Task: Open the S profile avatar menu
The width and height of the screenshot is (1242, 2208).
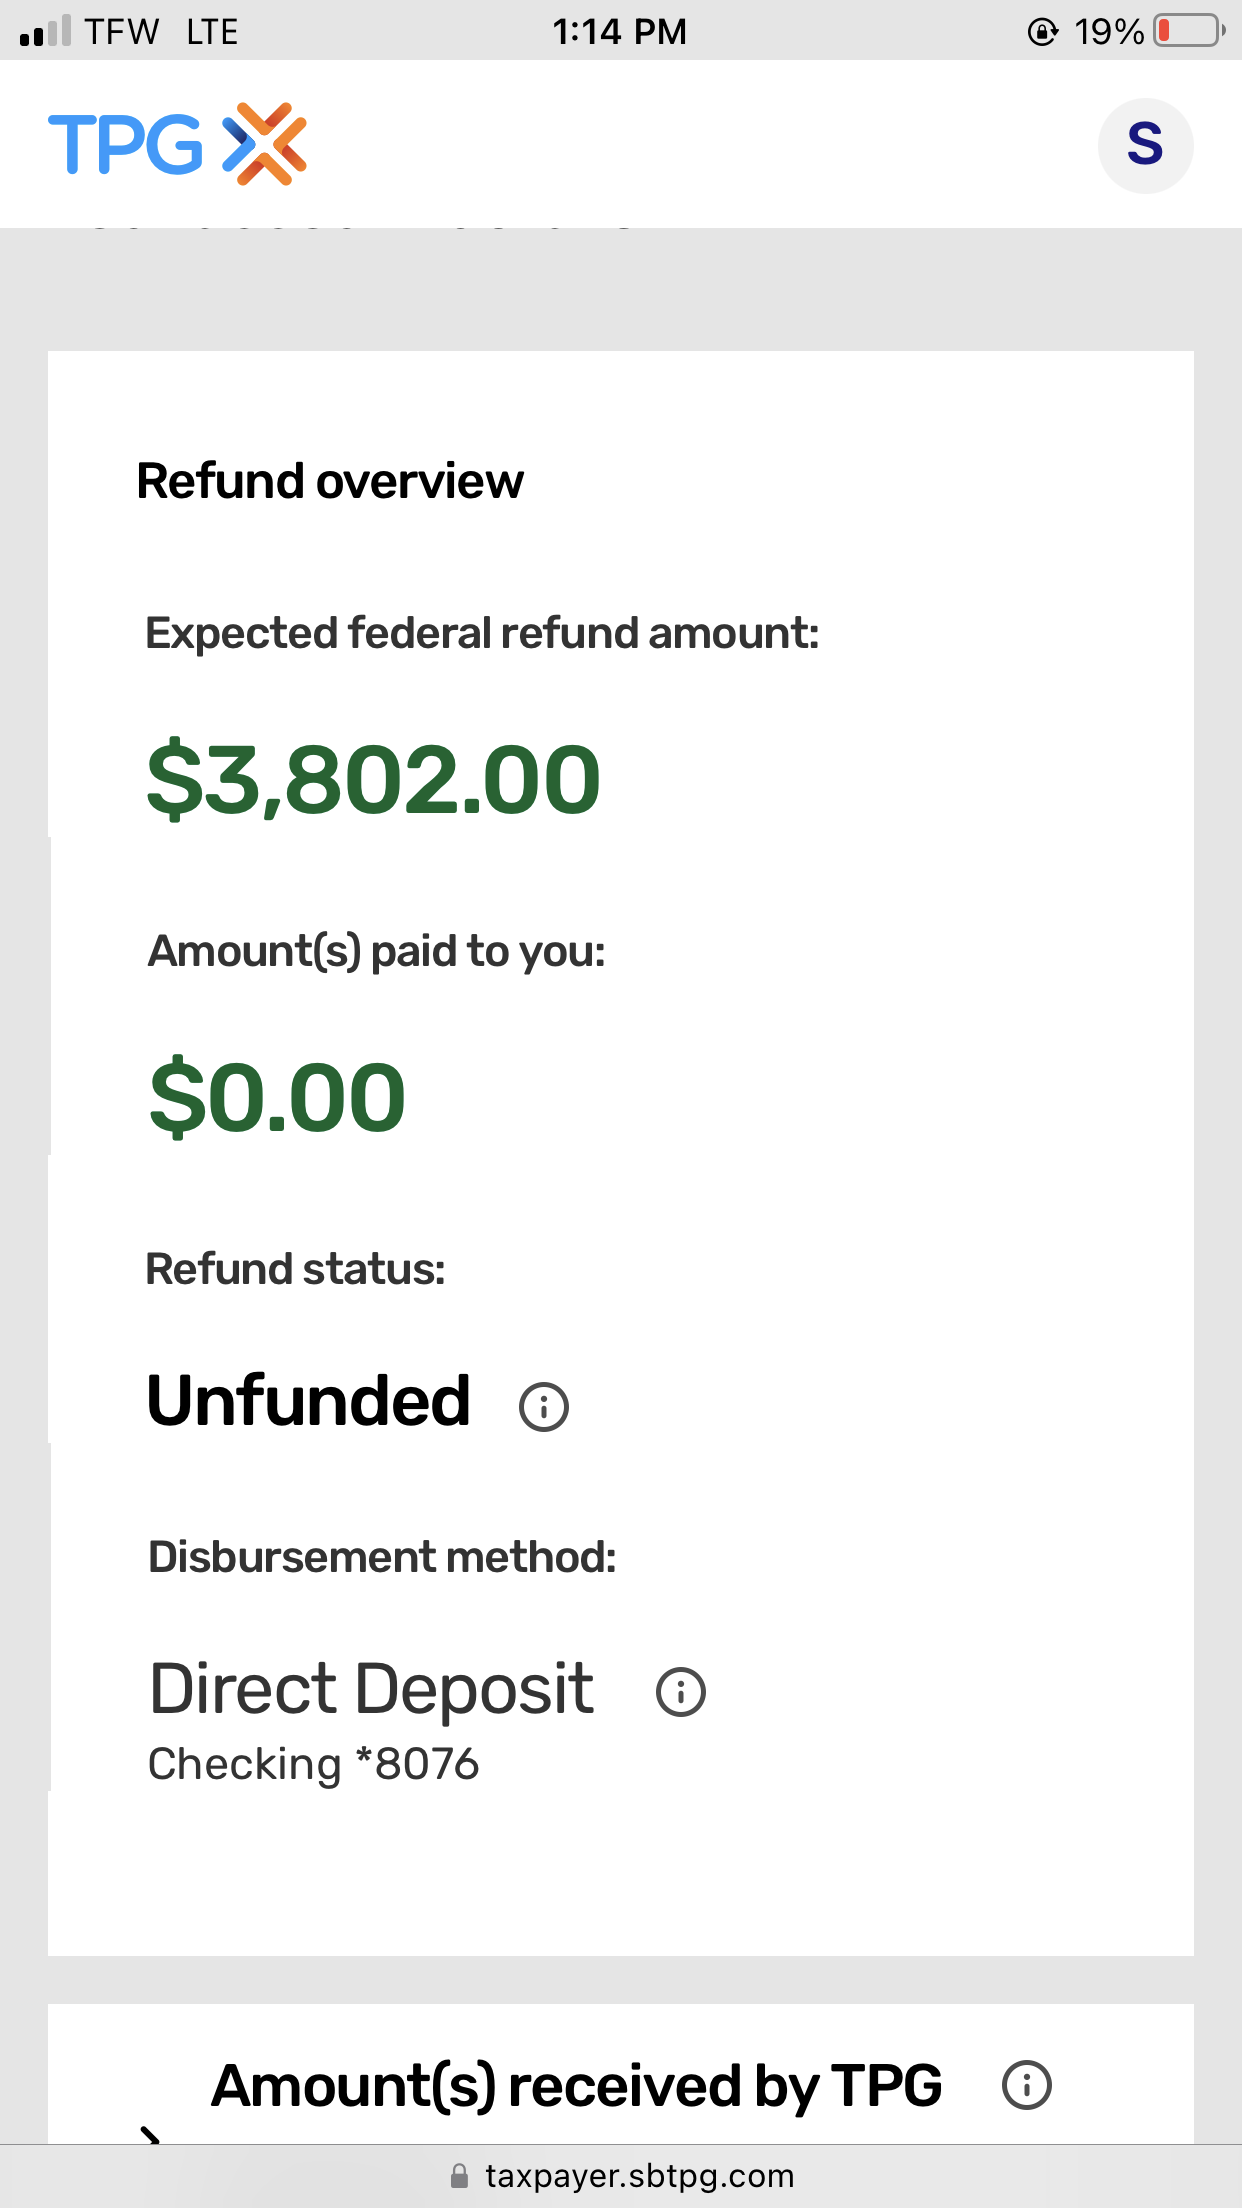Action: 1145,145
